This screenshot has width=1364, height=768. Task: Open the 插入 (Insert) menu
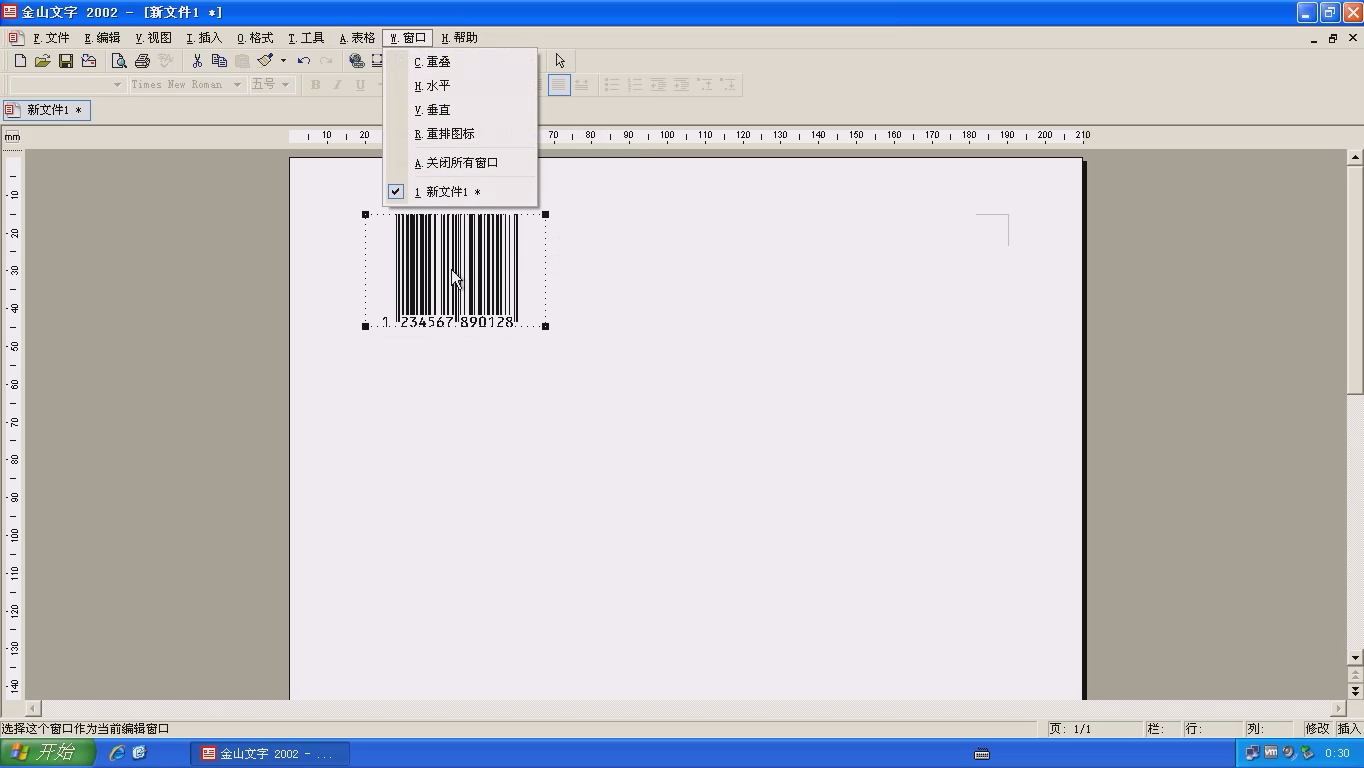(x=204, y=38)
